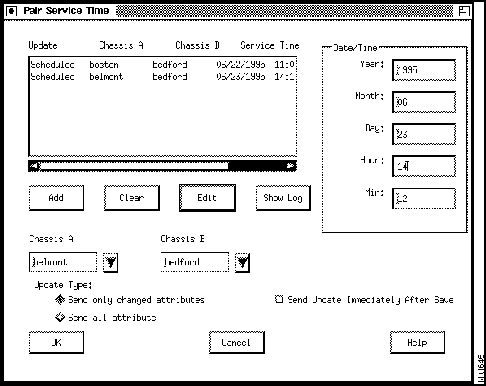Click the horizontal scrollbar thumb
The height and width of the screenshot is (386, 486).
pyautogui.click(x=134, y=166)
